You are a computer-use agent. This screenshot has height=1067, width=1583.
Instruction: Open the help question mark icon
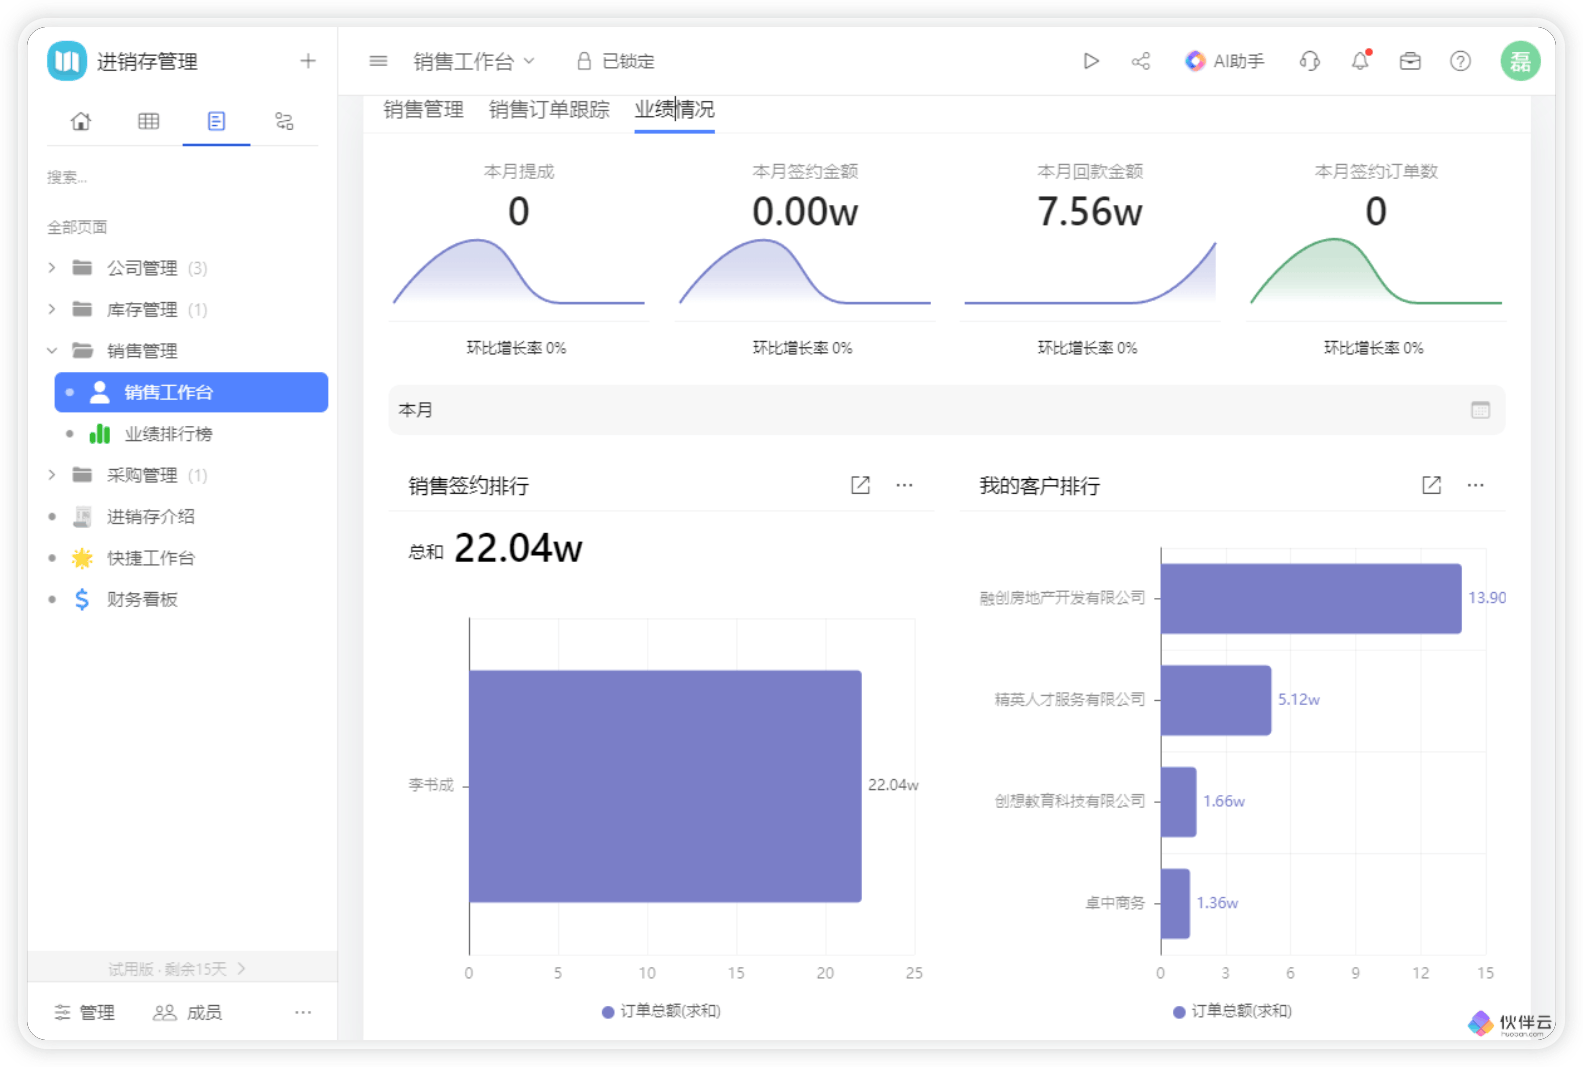pyautogui.click(x=1460, y=61)
